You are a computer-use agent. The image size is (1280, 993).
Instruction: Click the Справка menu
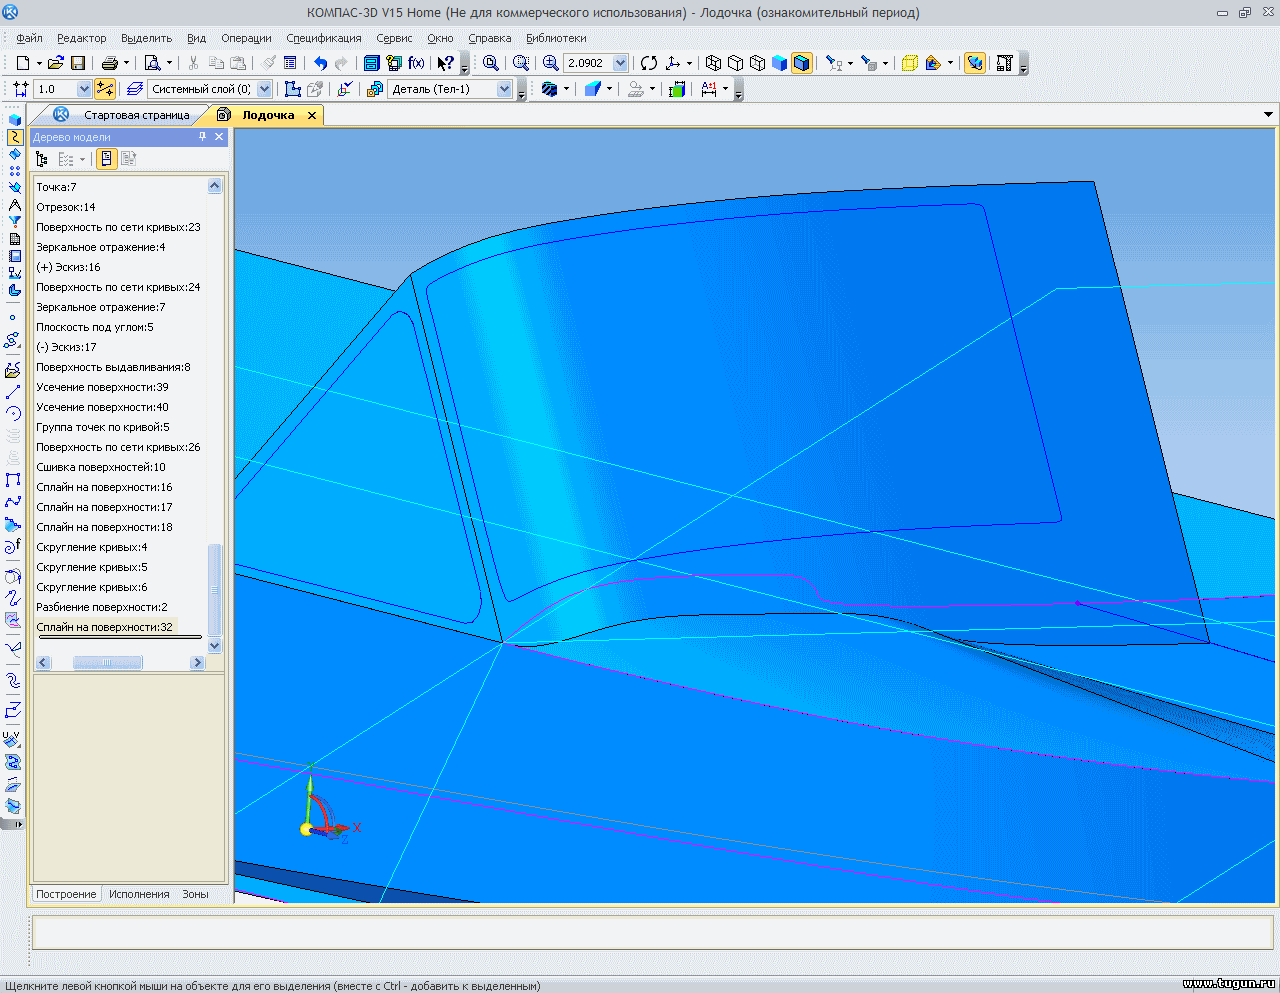tap(490, 38)
